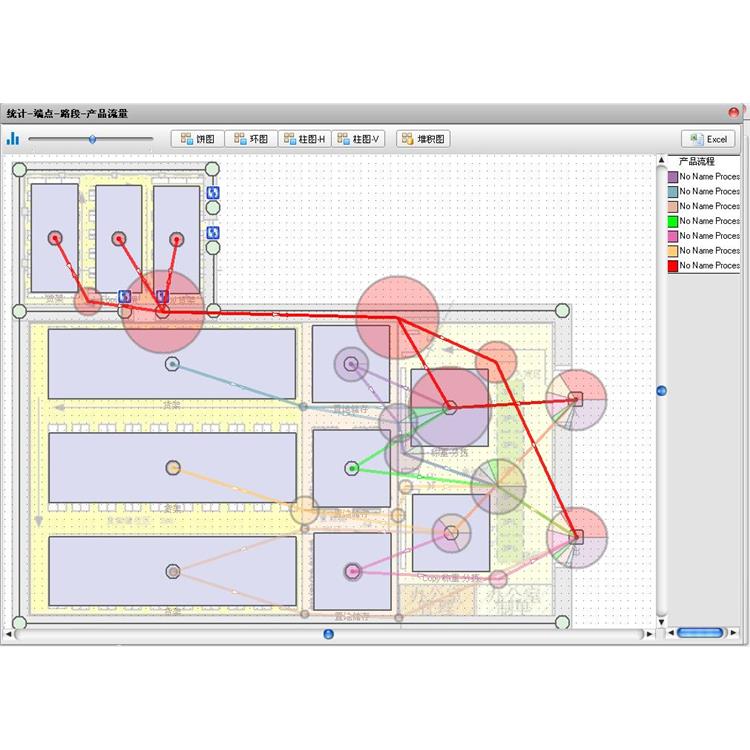Click the large red bubble above middle box

click(397, 317)
